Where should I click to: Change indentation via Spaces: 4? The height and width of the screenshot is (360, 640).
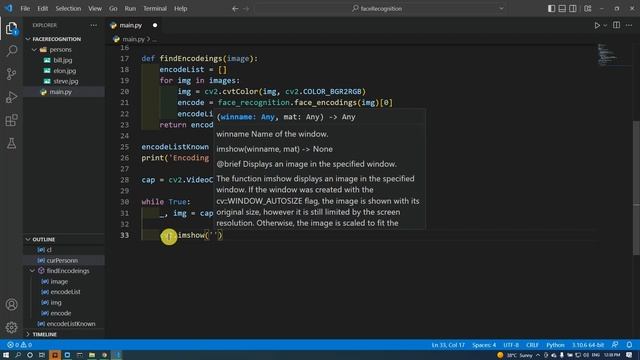click(484, 345)
